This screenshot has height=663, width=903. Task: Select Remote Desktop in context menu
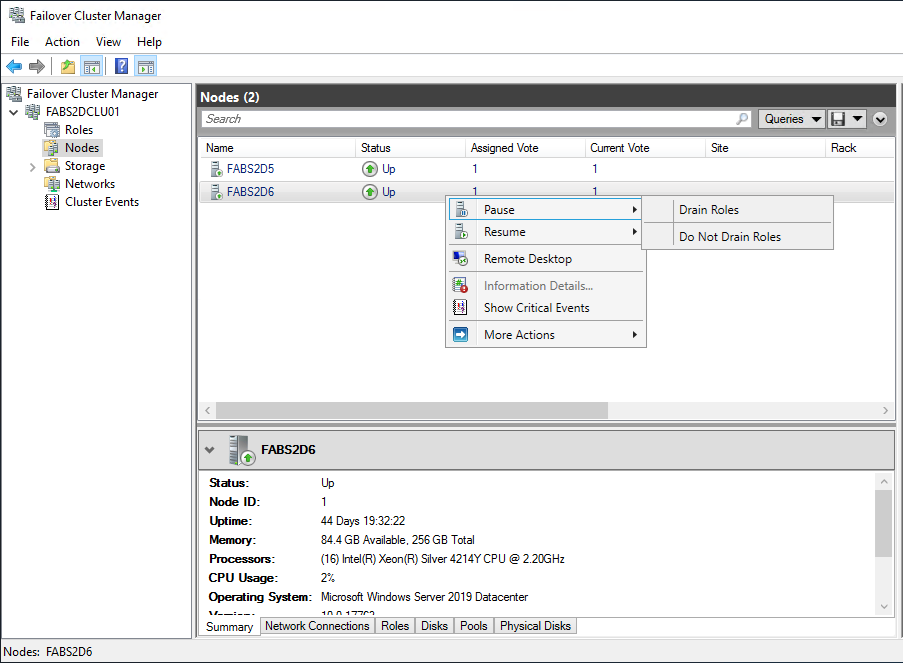[x=546, y=259]
